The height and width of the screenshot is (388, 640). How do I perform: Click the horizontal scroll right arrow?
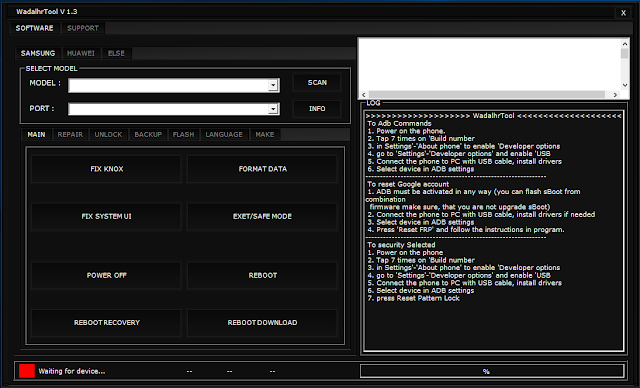point(615,95)
